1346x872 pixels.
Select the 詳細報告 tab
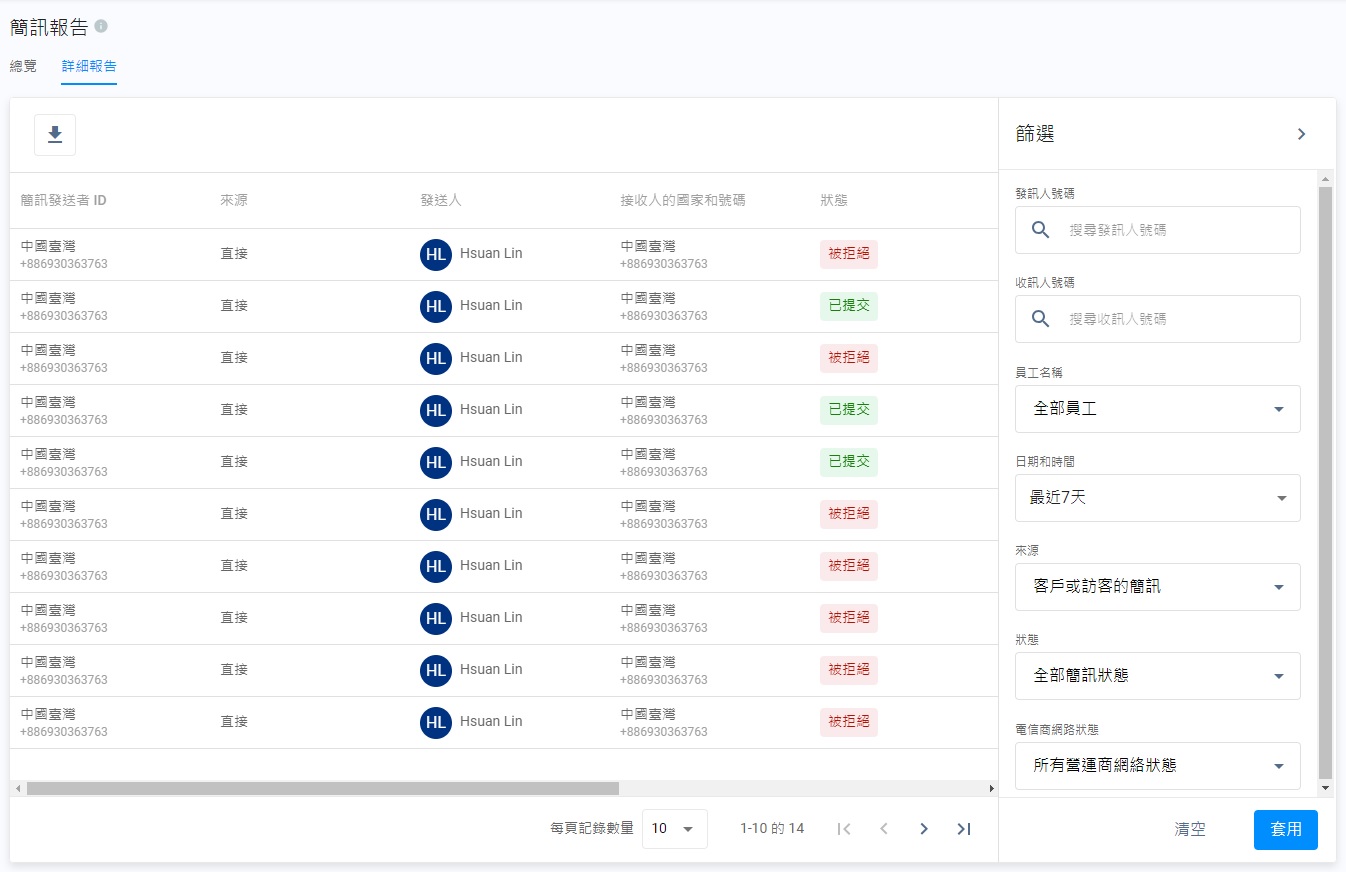coord(89,66)
